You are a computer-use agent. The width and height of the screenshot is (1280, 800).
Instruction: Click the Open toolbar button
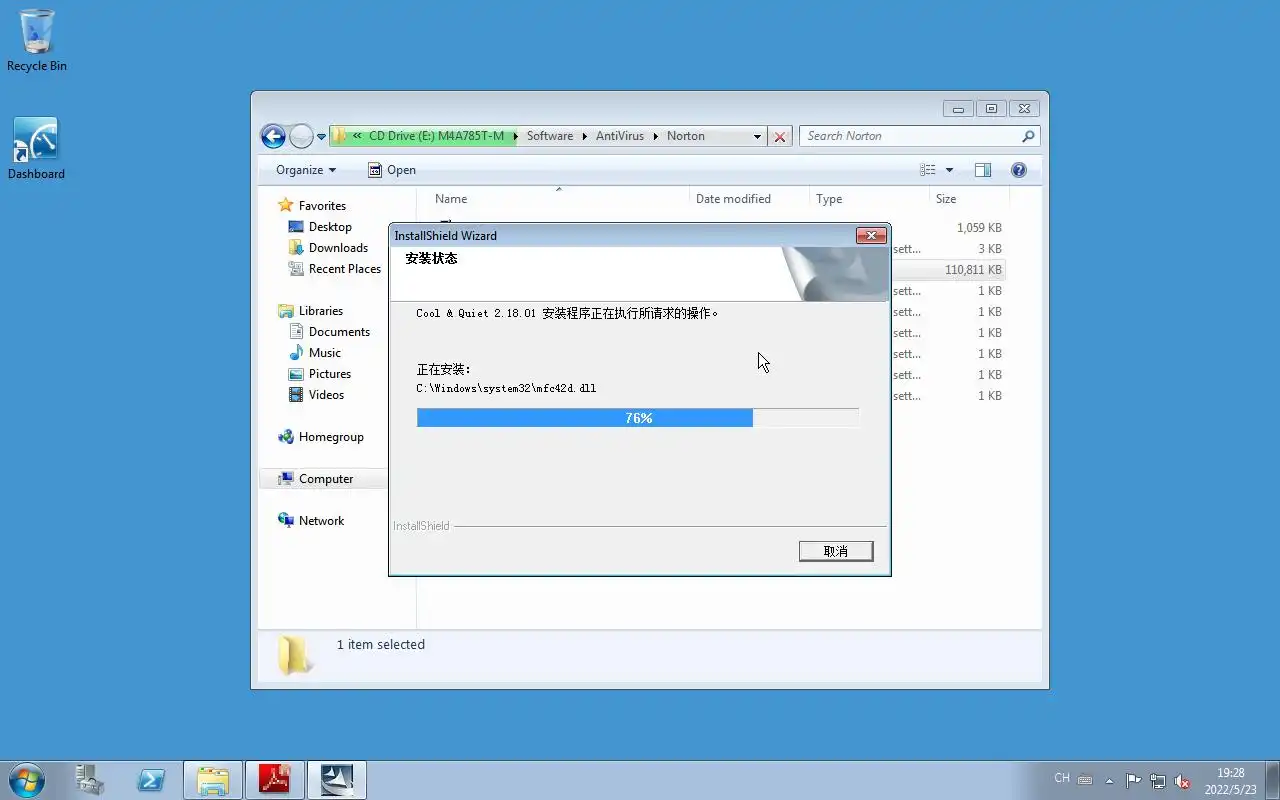point(392,170)
